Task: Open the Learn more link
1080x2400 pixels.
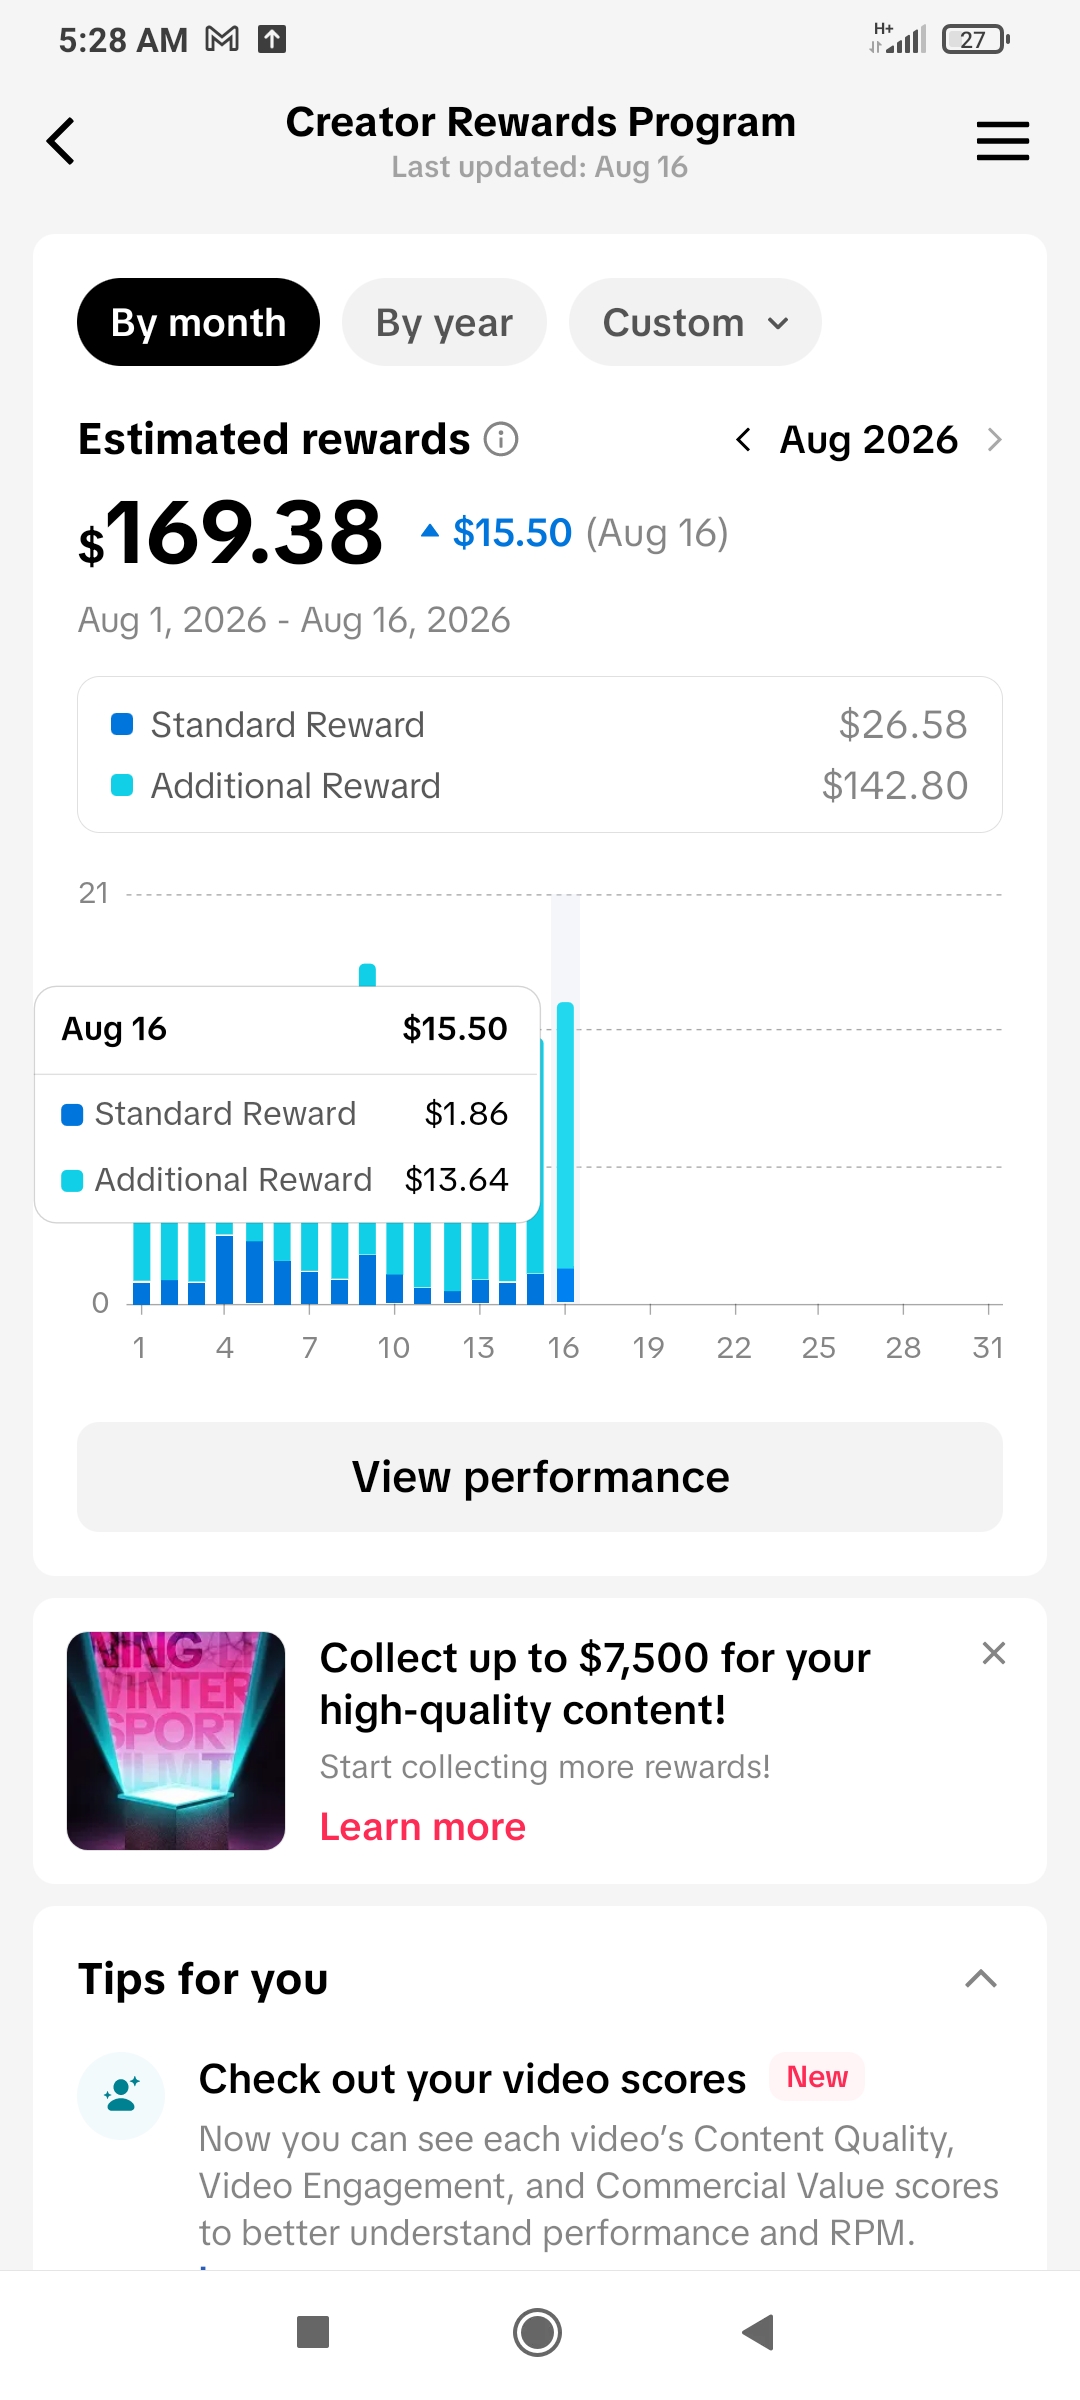Action: 422,1827
